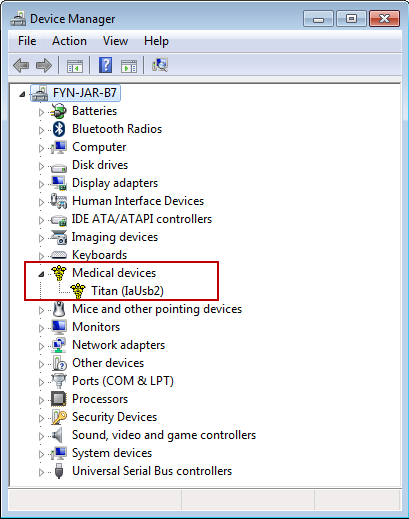Open the File menu
Viewport: 409px width, 519px height.
27,41
